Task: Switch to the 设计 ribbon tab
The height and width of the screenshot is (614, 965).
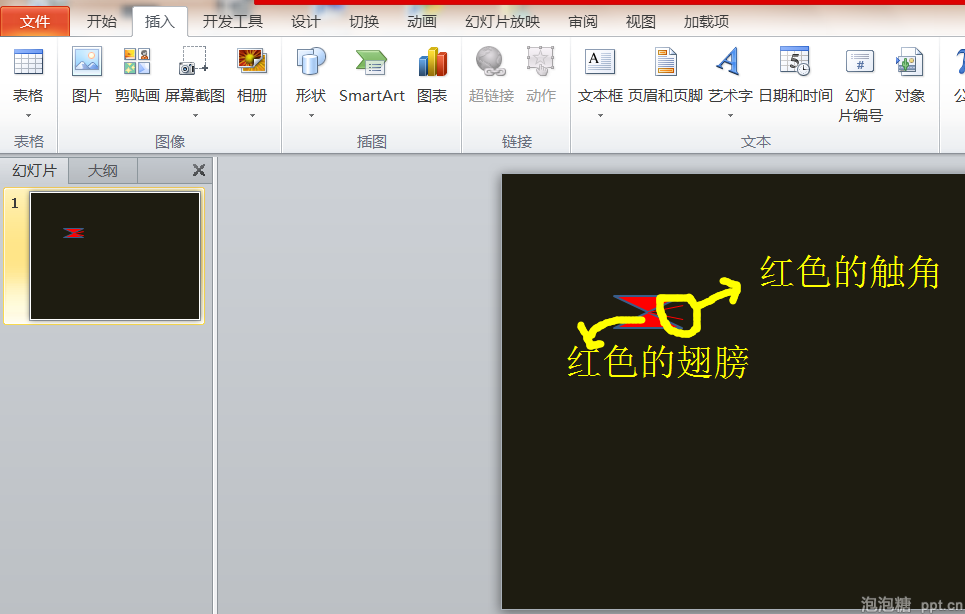Action: click(306, 21)
